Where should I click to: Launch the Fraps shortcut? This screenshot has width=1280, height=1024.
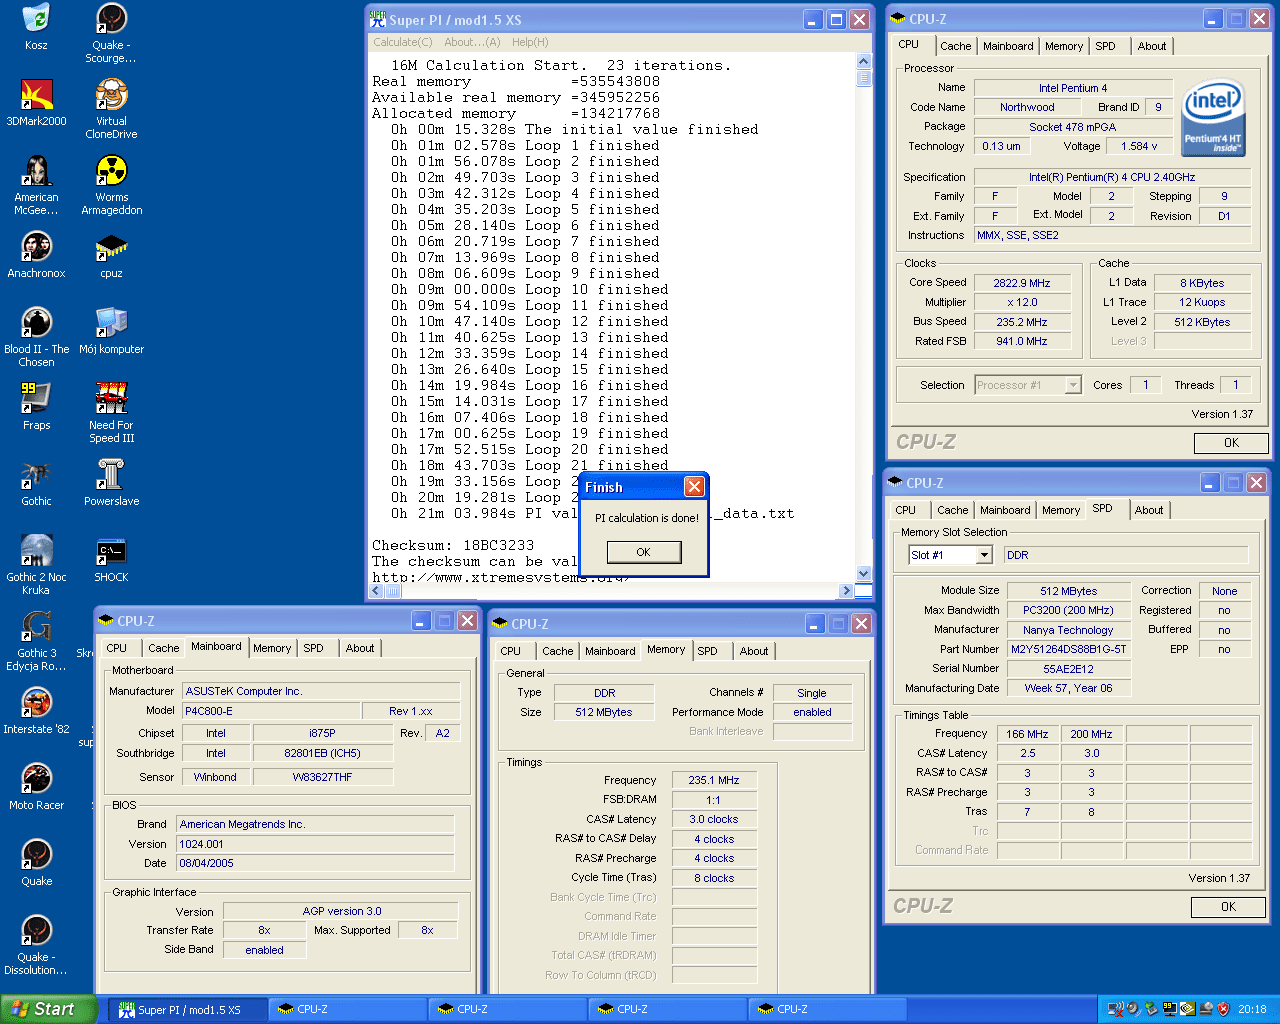point(36,407)
